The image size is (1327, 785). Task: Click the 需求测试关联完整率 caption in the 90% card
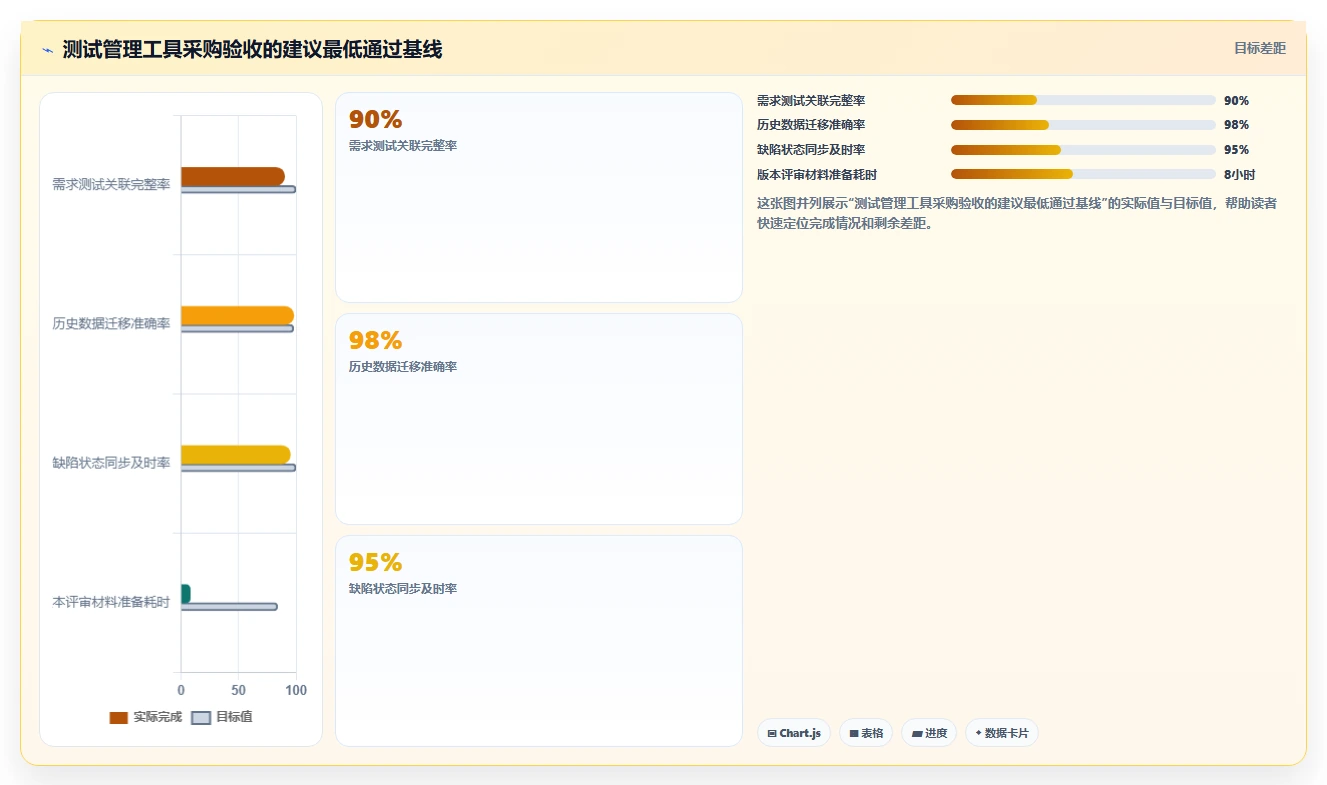(403, 146)
